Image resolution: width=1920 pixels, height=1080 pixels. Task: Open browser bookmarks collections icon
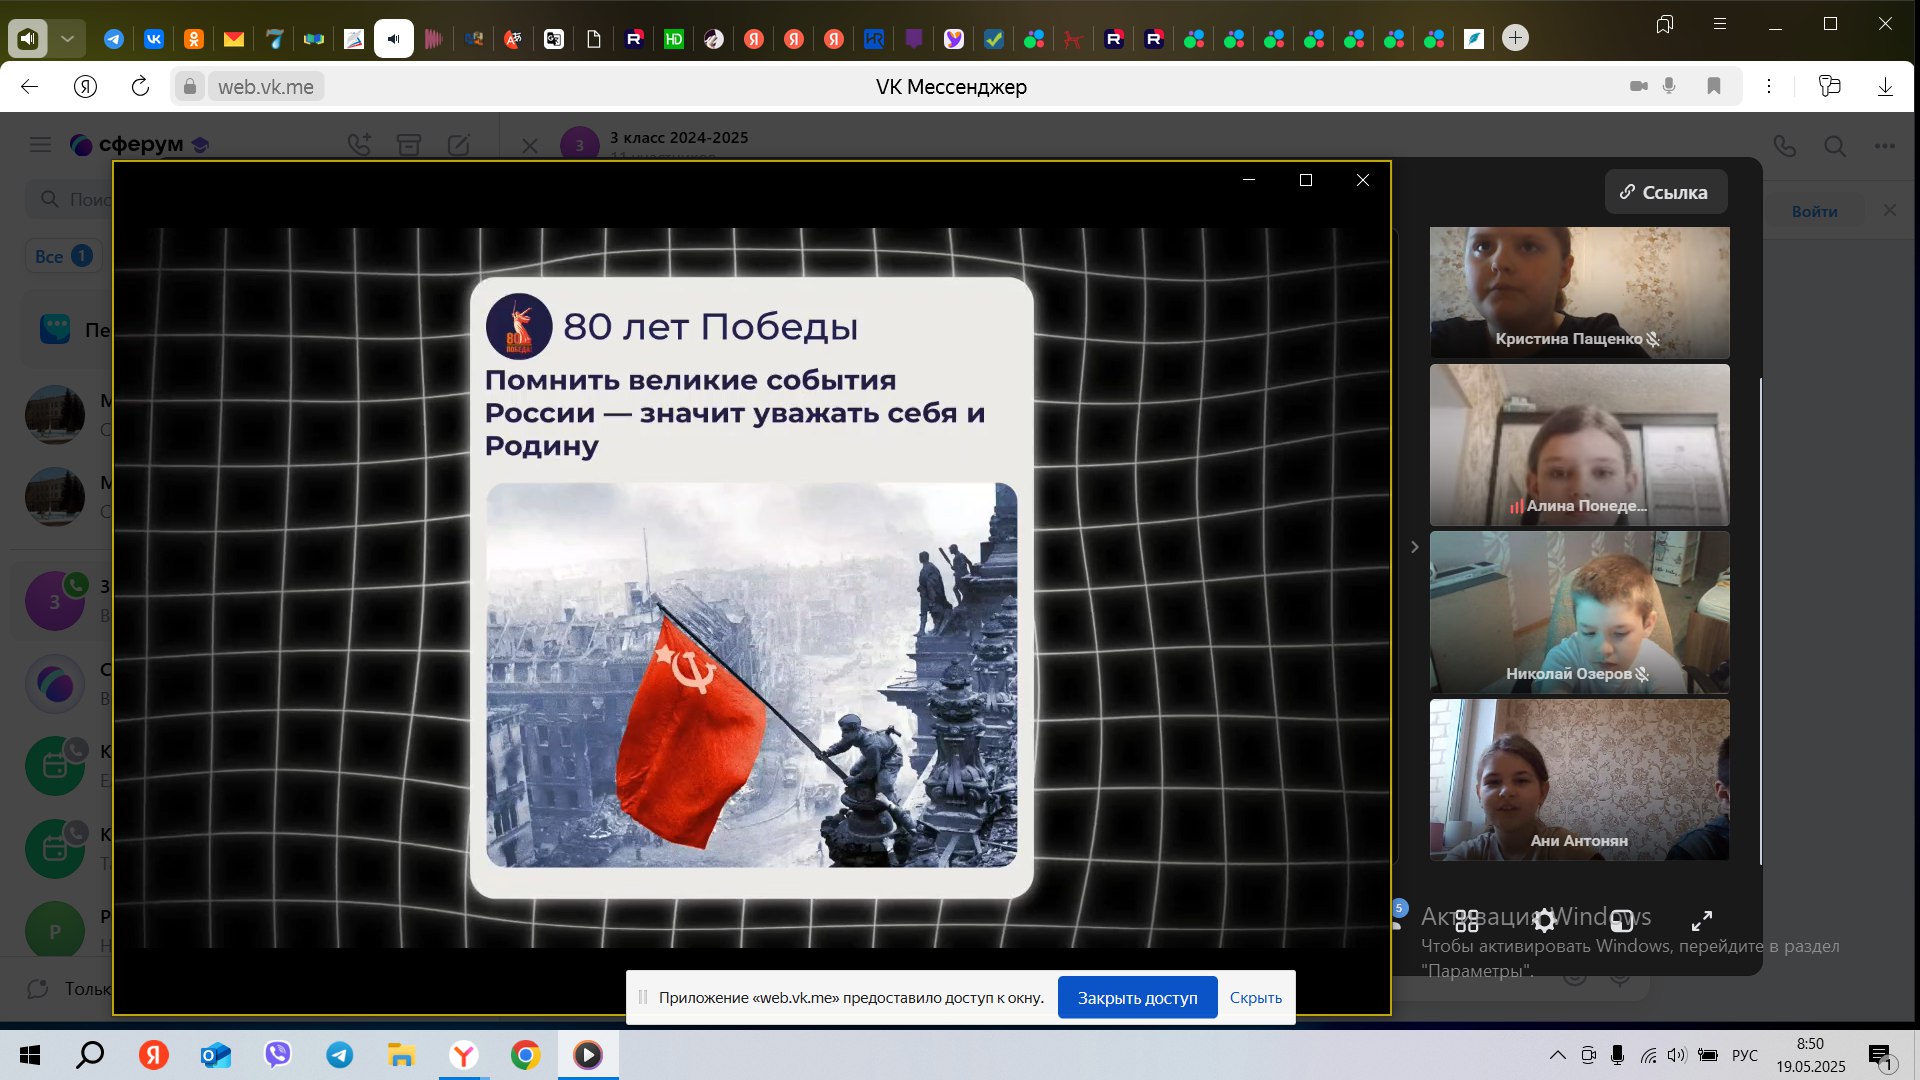tap(1665, 24)
